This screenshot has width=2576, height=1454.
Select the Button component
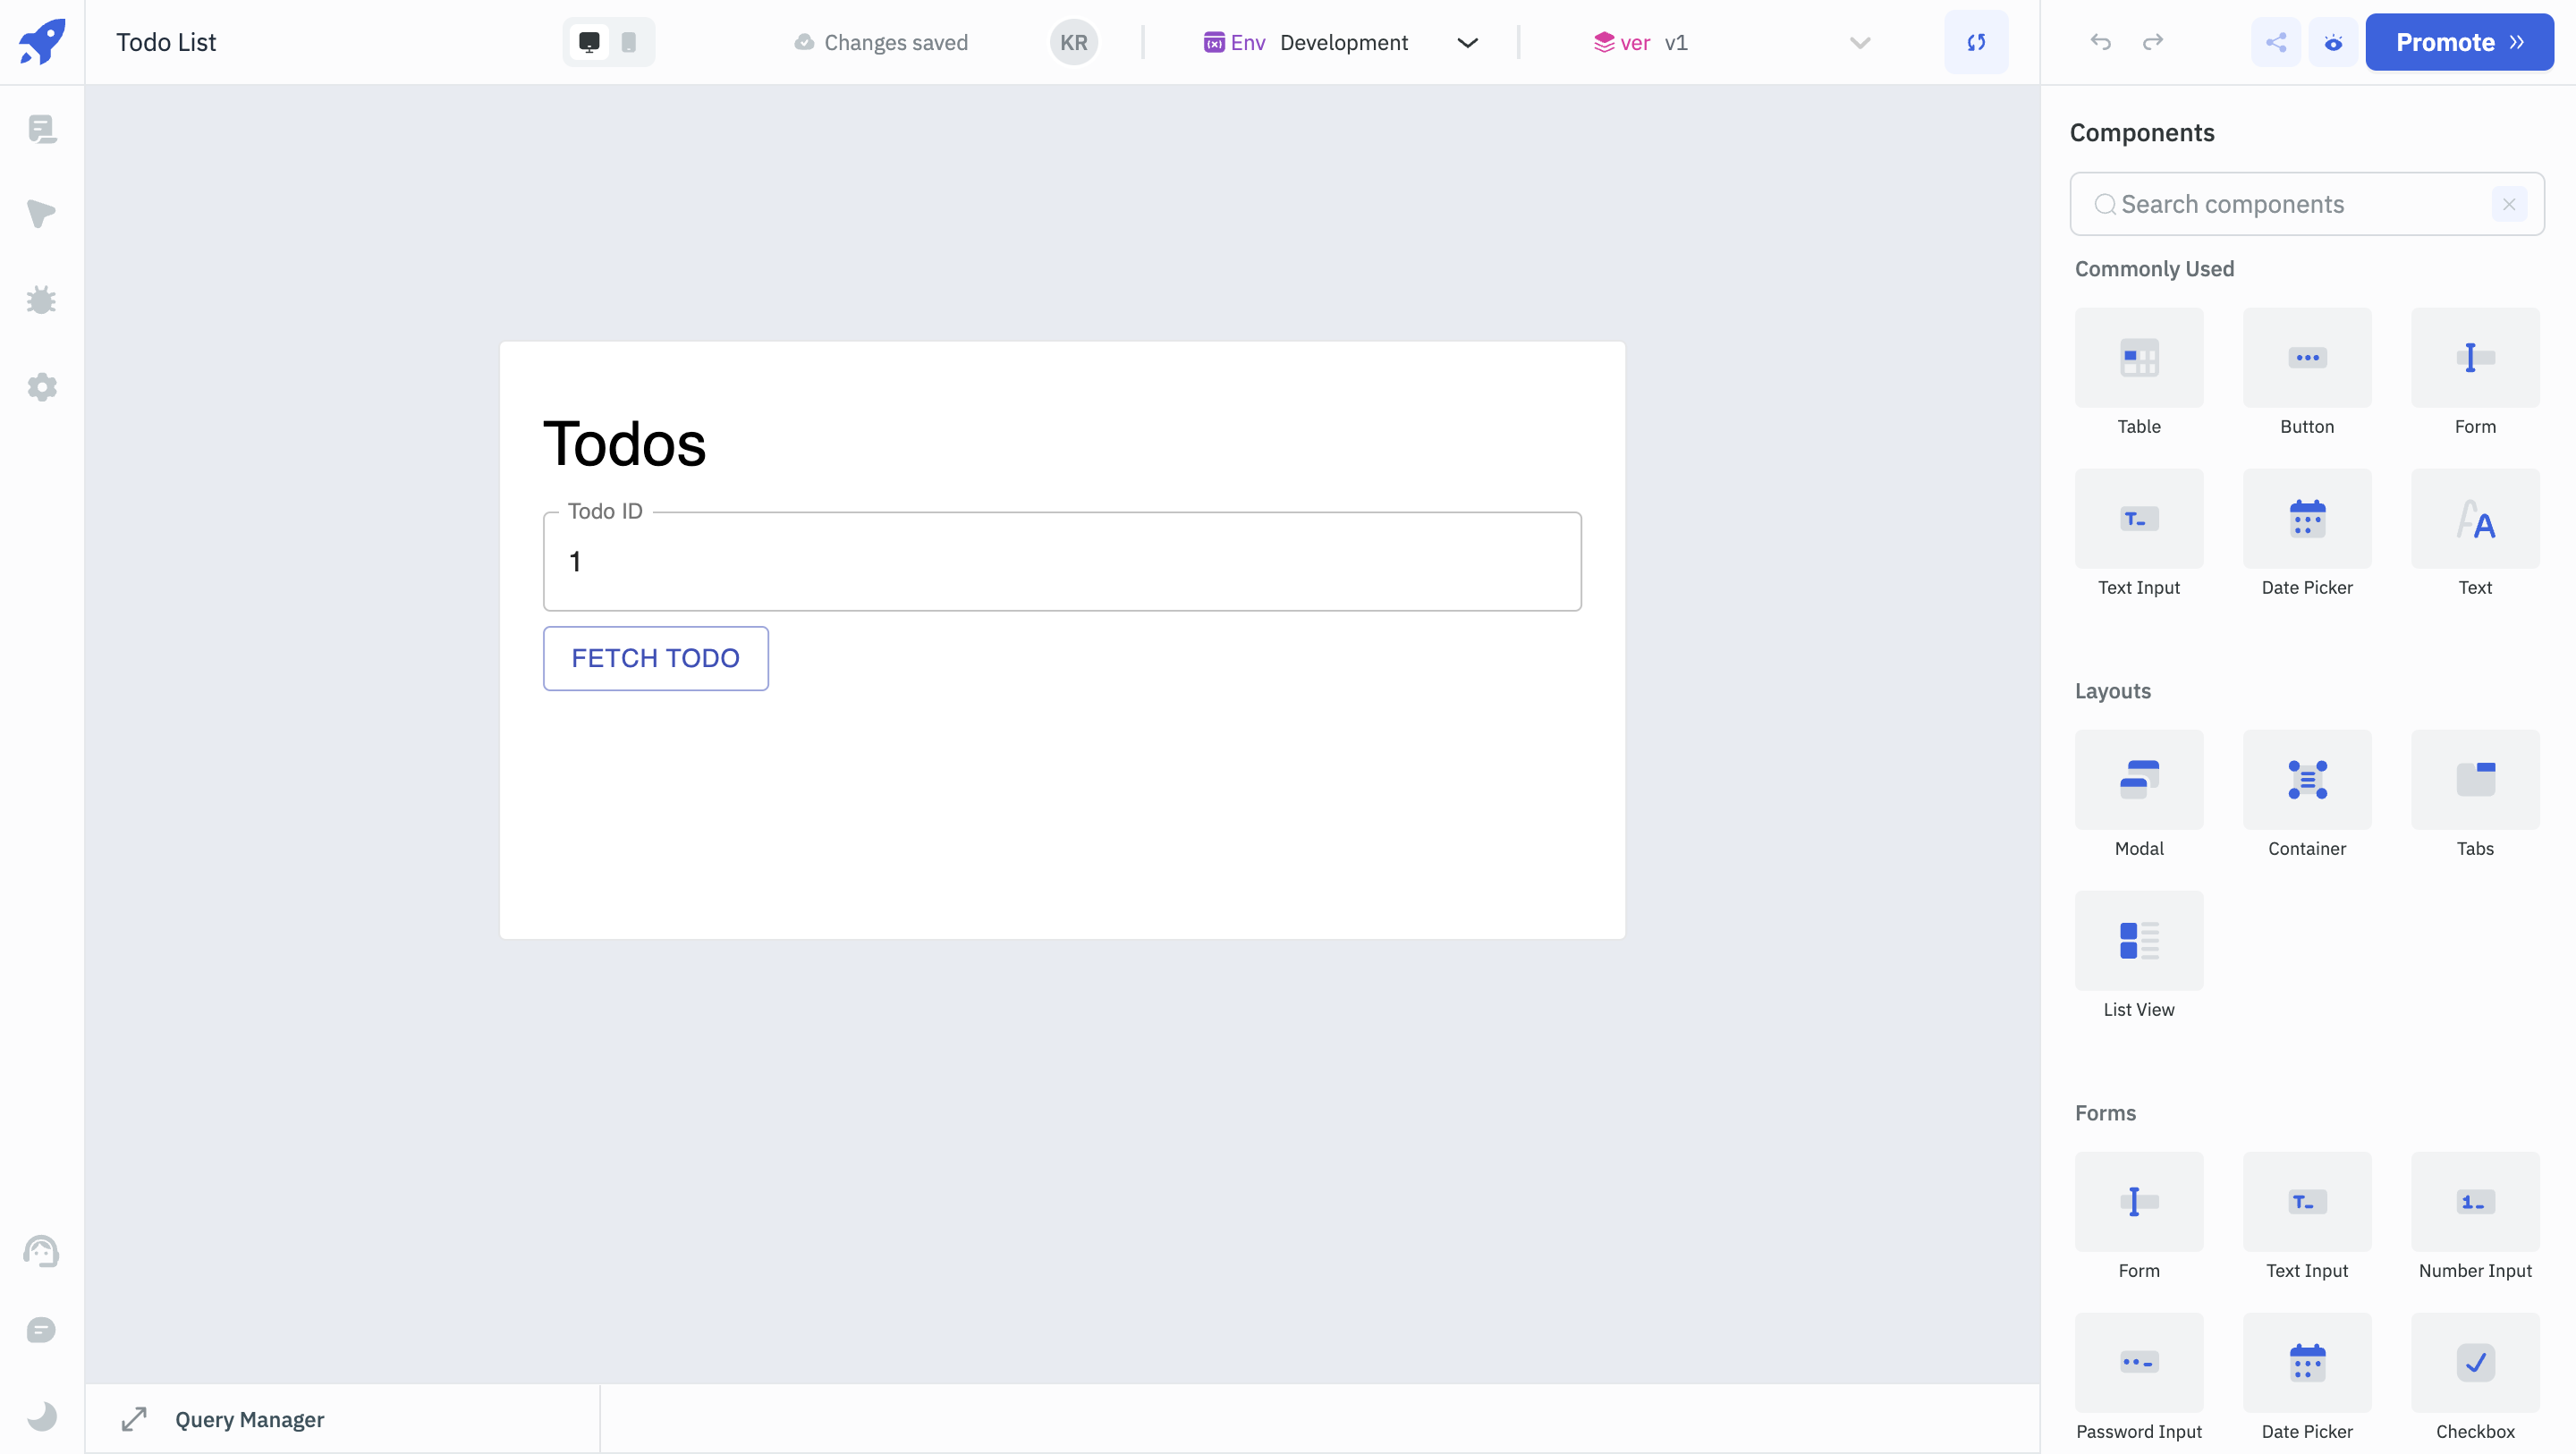click(2307, 373)
